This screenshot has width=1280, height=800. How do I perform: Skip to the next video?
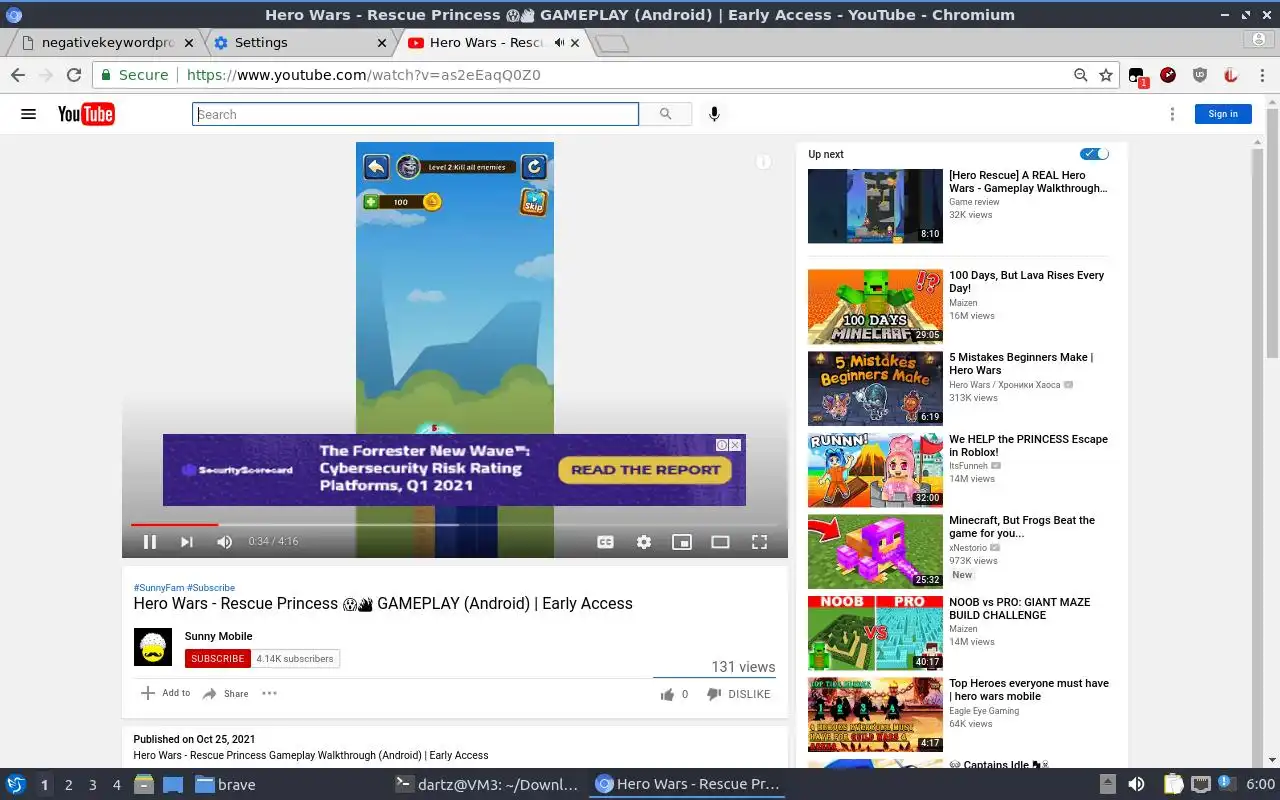click(x=186, y=542)
